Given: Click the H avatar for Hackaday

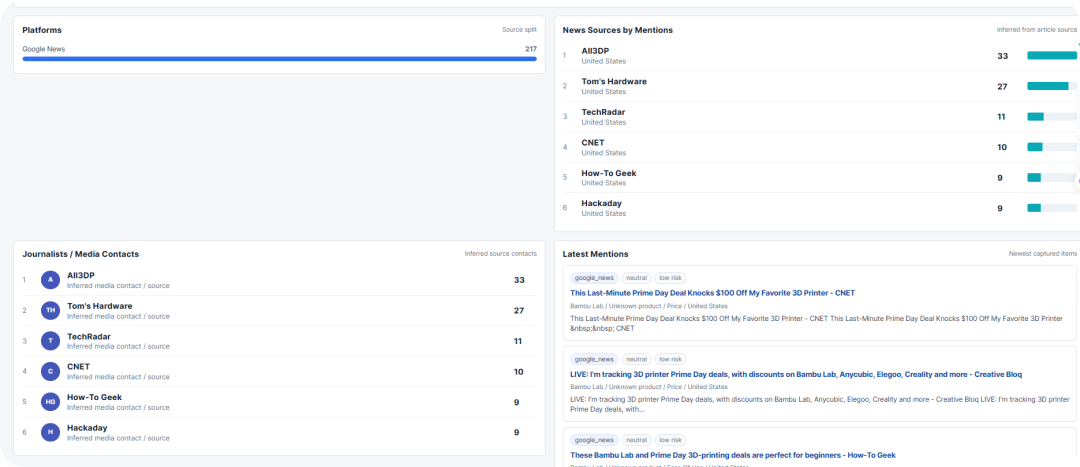Looking at the screenshot, I should pos(50,432).
